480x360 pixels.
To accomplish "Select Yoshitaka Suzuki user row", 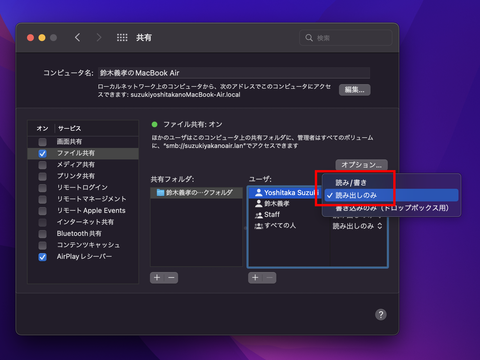I will 285,192.
